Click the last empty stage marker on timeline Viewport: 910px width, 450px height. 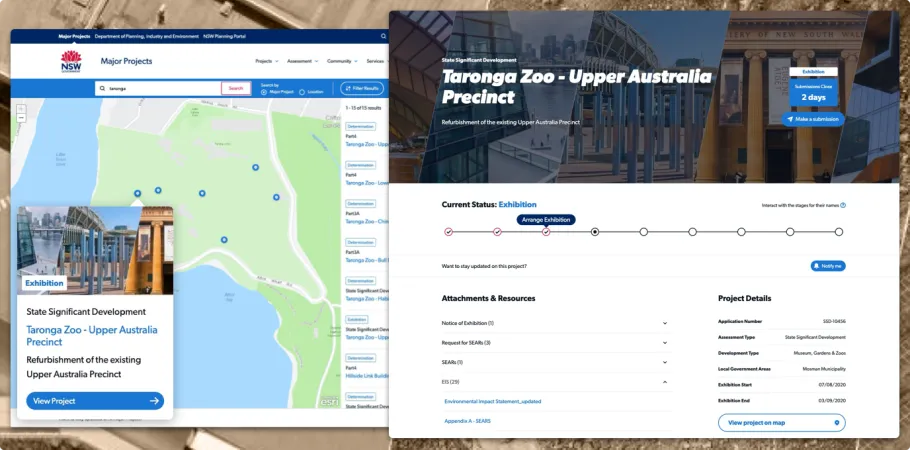[839, 232]
